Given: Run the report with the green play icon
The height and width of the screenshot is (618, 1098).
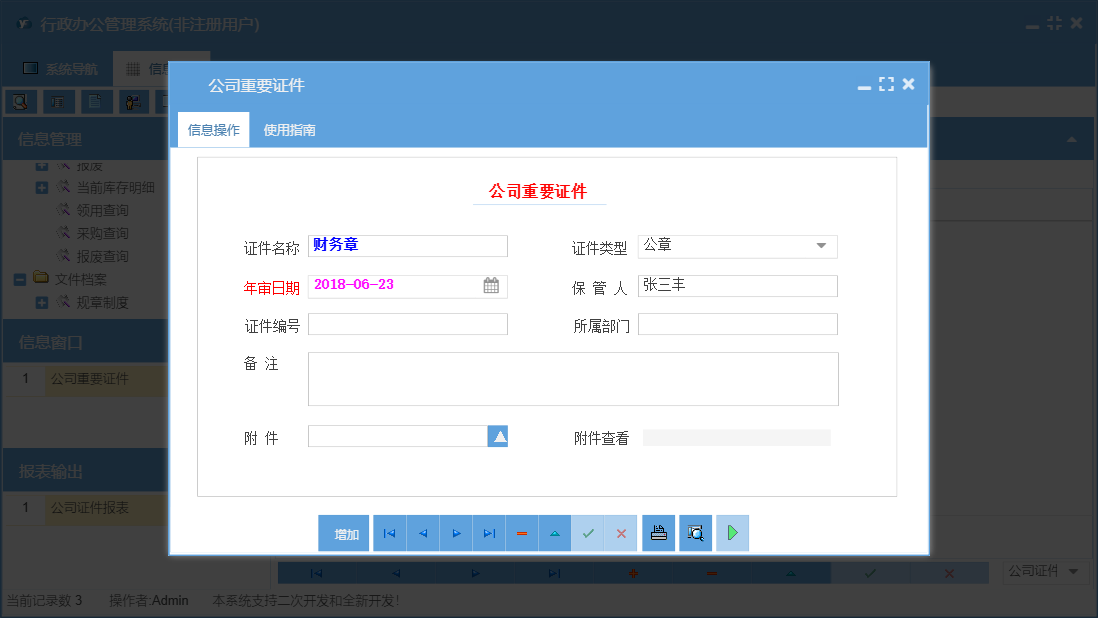Looking at the screenshot, I should (731, 533).
